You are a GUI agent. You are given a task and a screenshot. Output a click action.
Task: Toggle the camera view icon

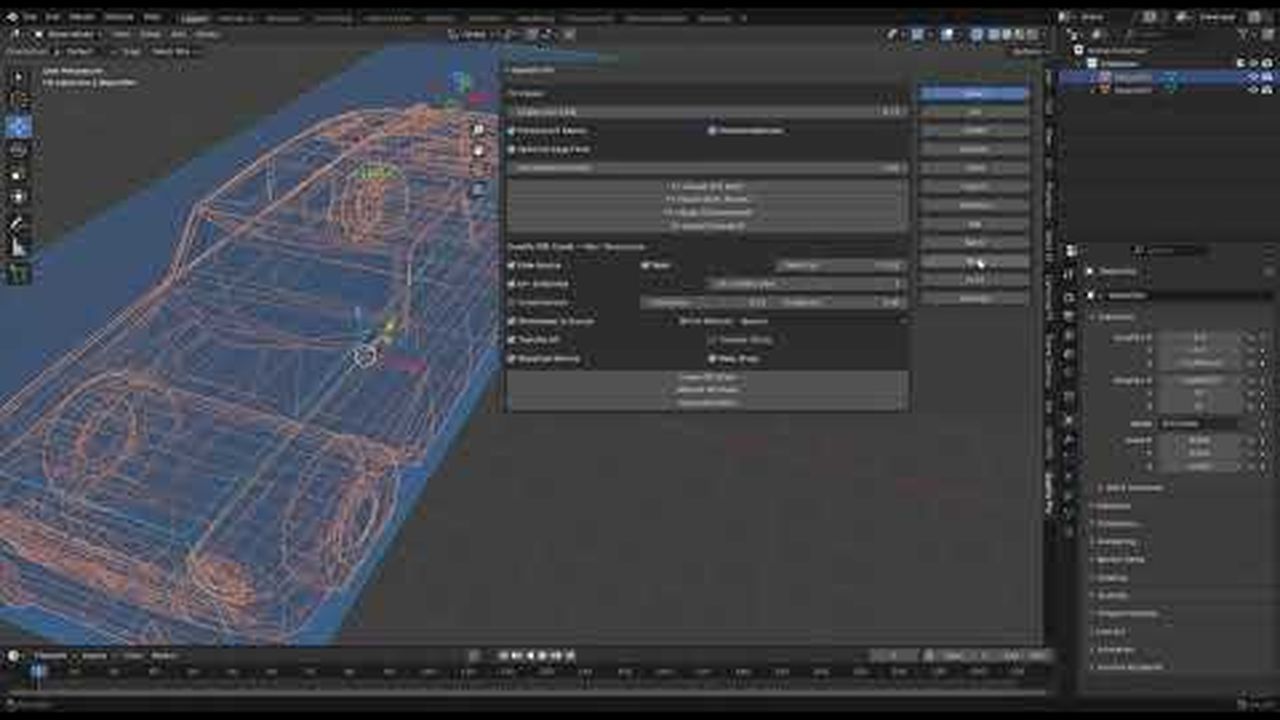click(479, 170)
